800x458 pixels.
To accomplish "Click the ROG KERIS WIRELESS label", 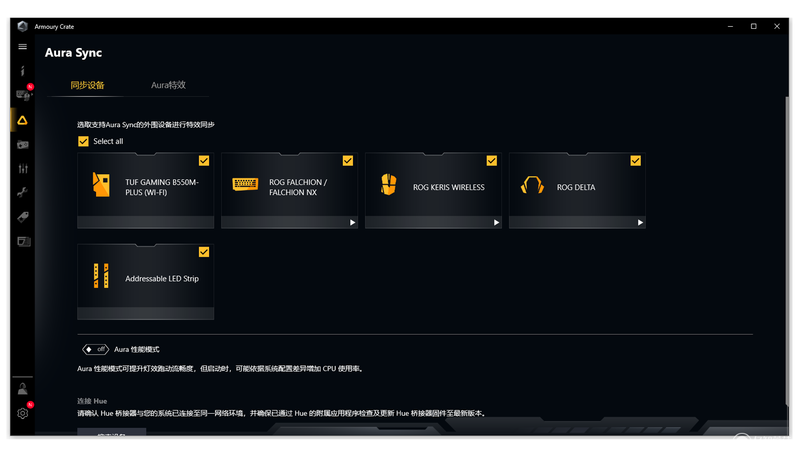I will 449,187.
